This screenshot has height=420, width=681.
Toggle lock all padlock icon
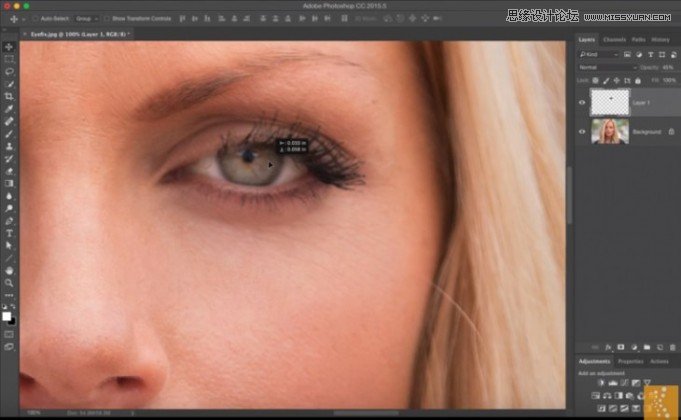click(x=638, y=81)
